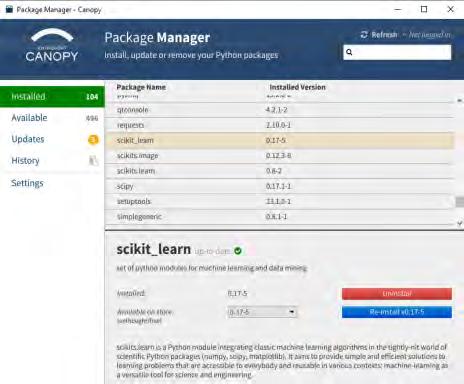464x384 pixels.
Task: Click the red Uninstall button
Action: pos(397,294)
